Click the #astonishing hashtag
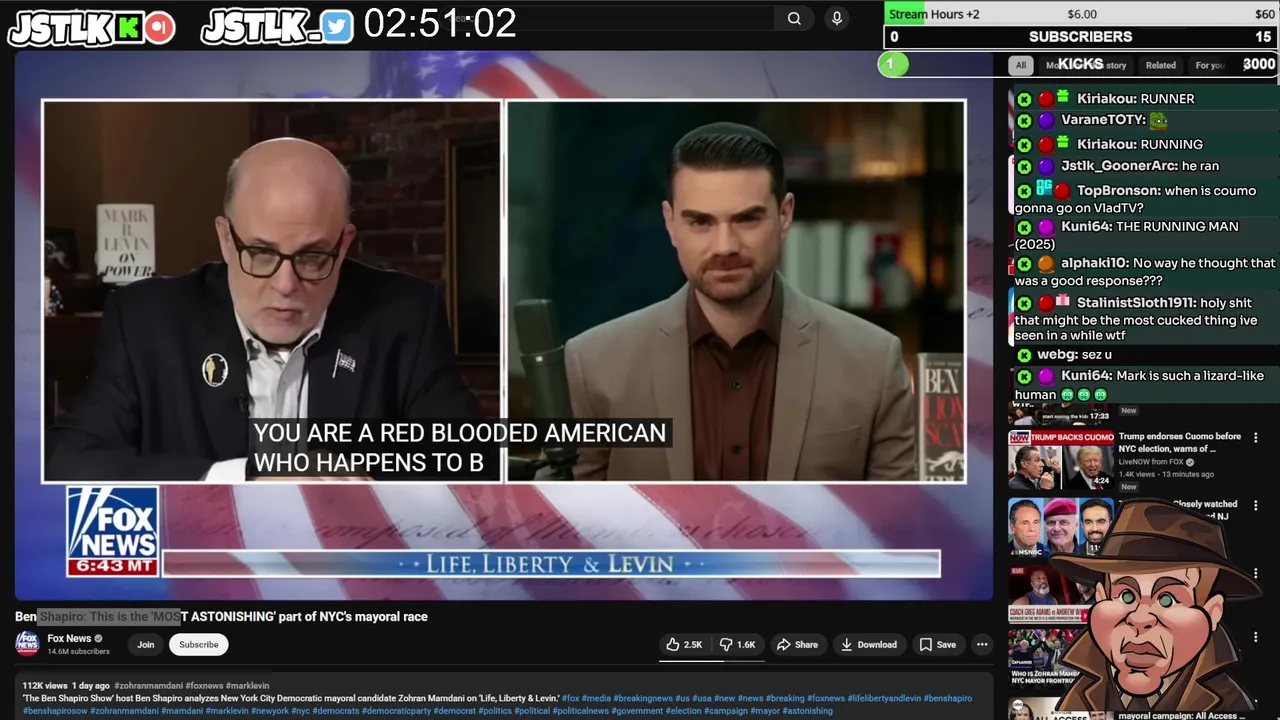The image size is (1280, 720). [x=808, y=711]
